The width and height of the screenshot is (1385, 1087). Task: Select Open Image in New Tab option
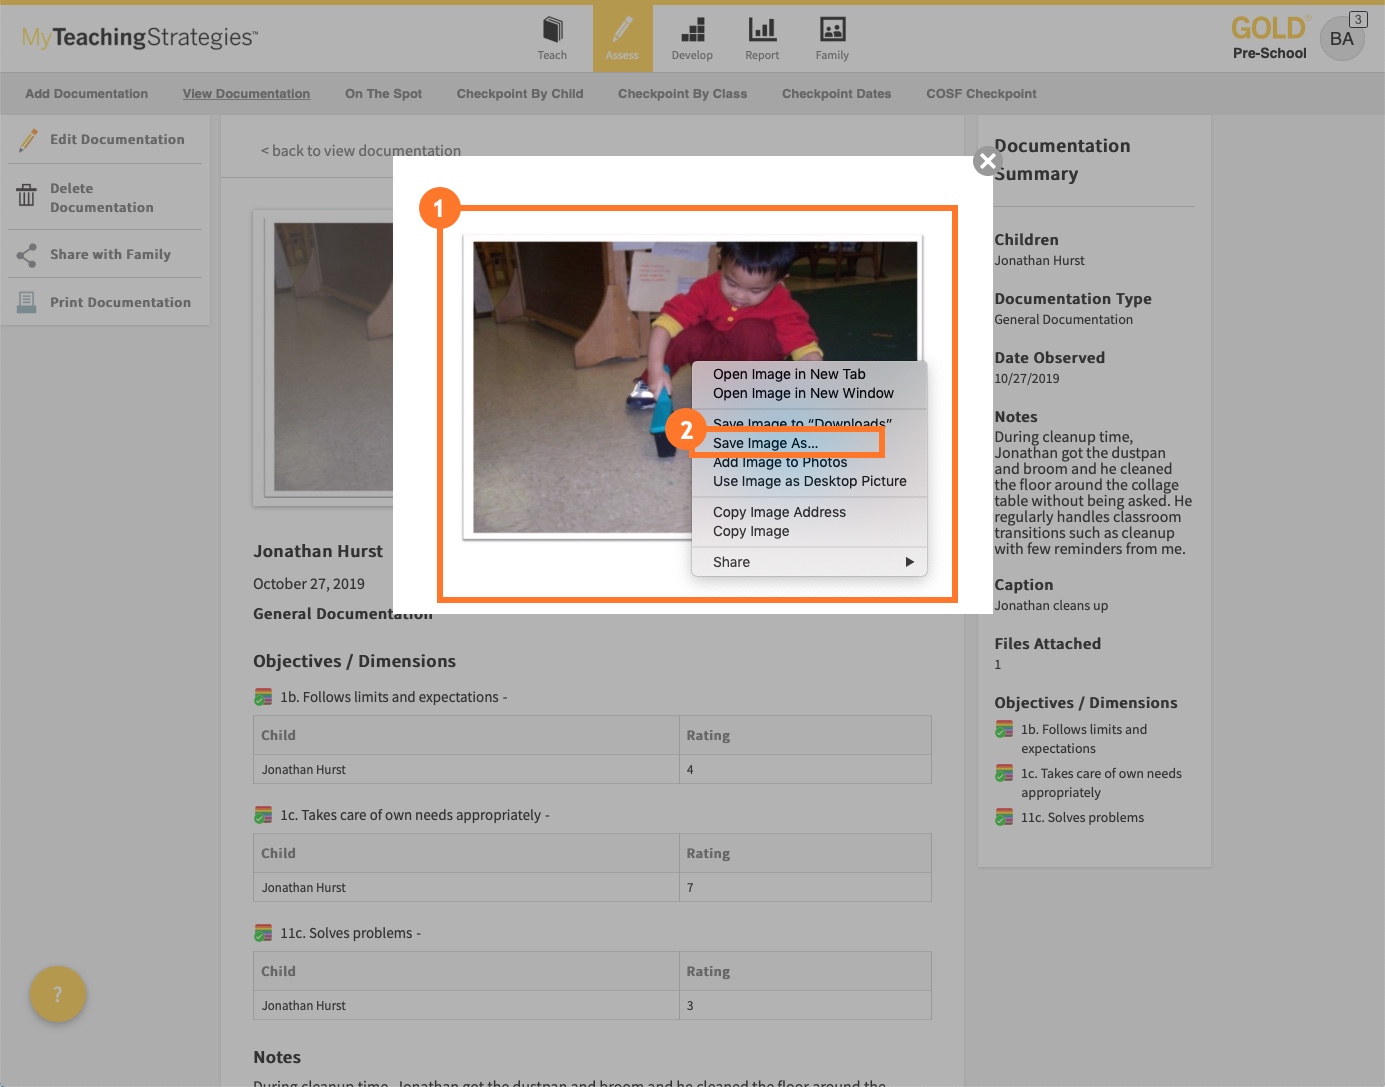(788, 373)
